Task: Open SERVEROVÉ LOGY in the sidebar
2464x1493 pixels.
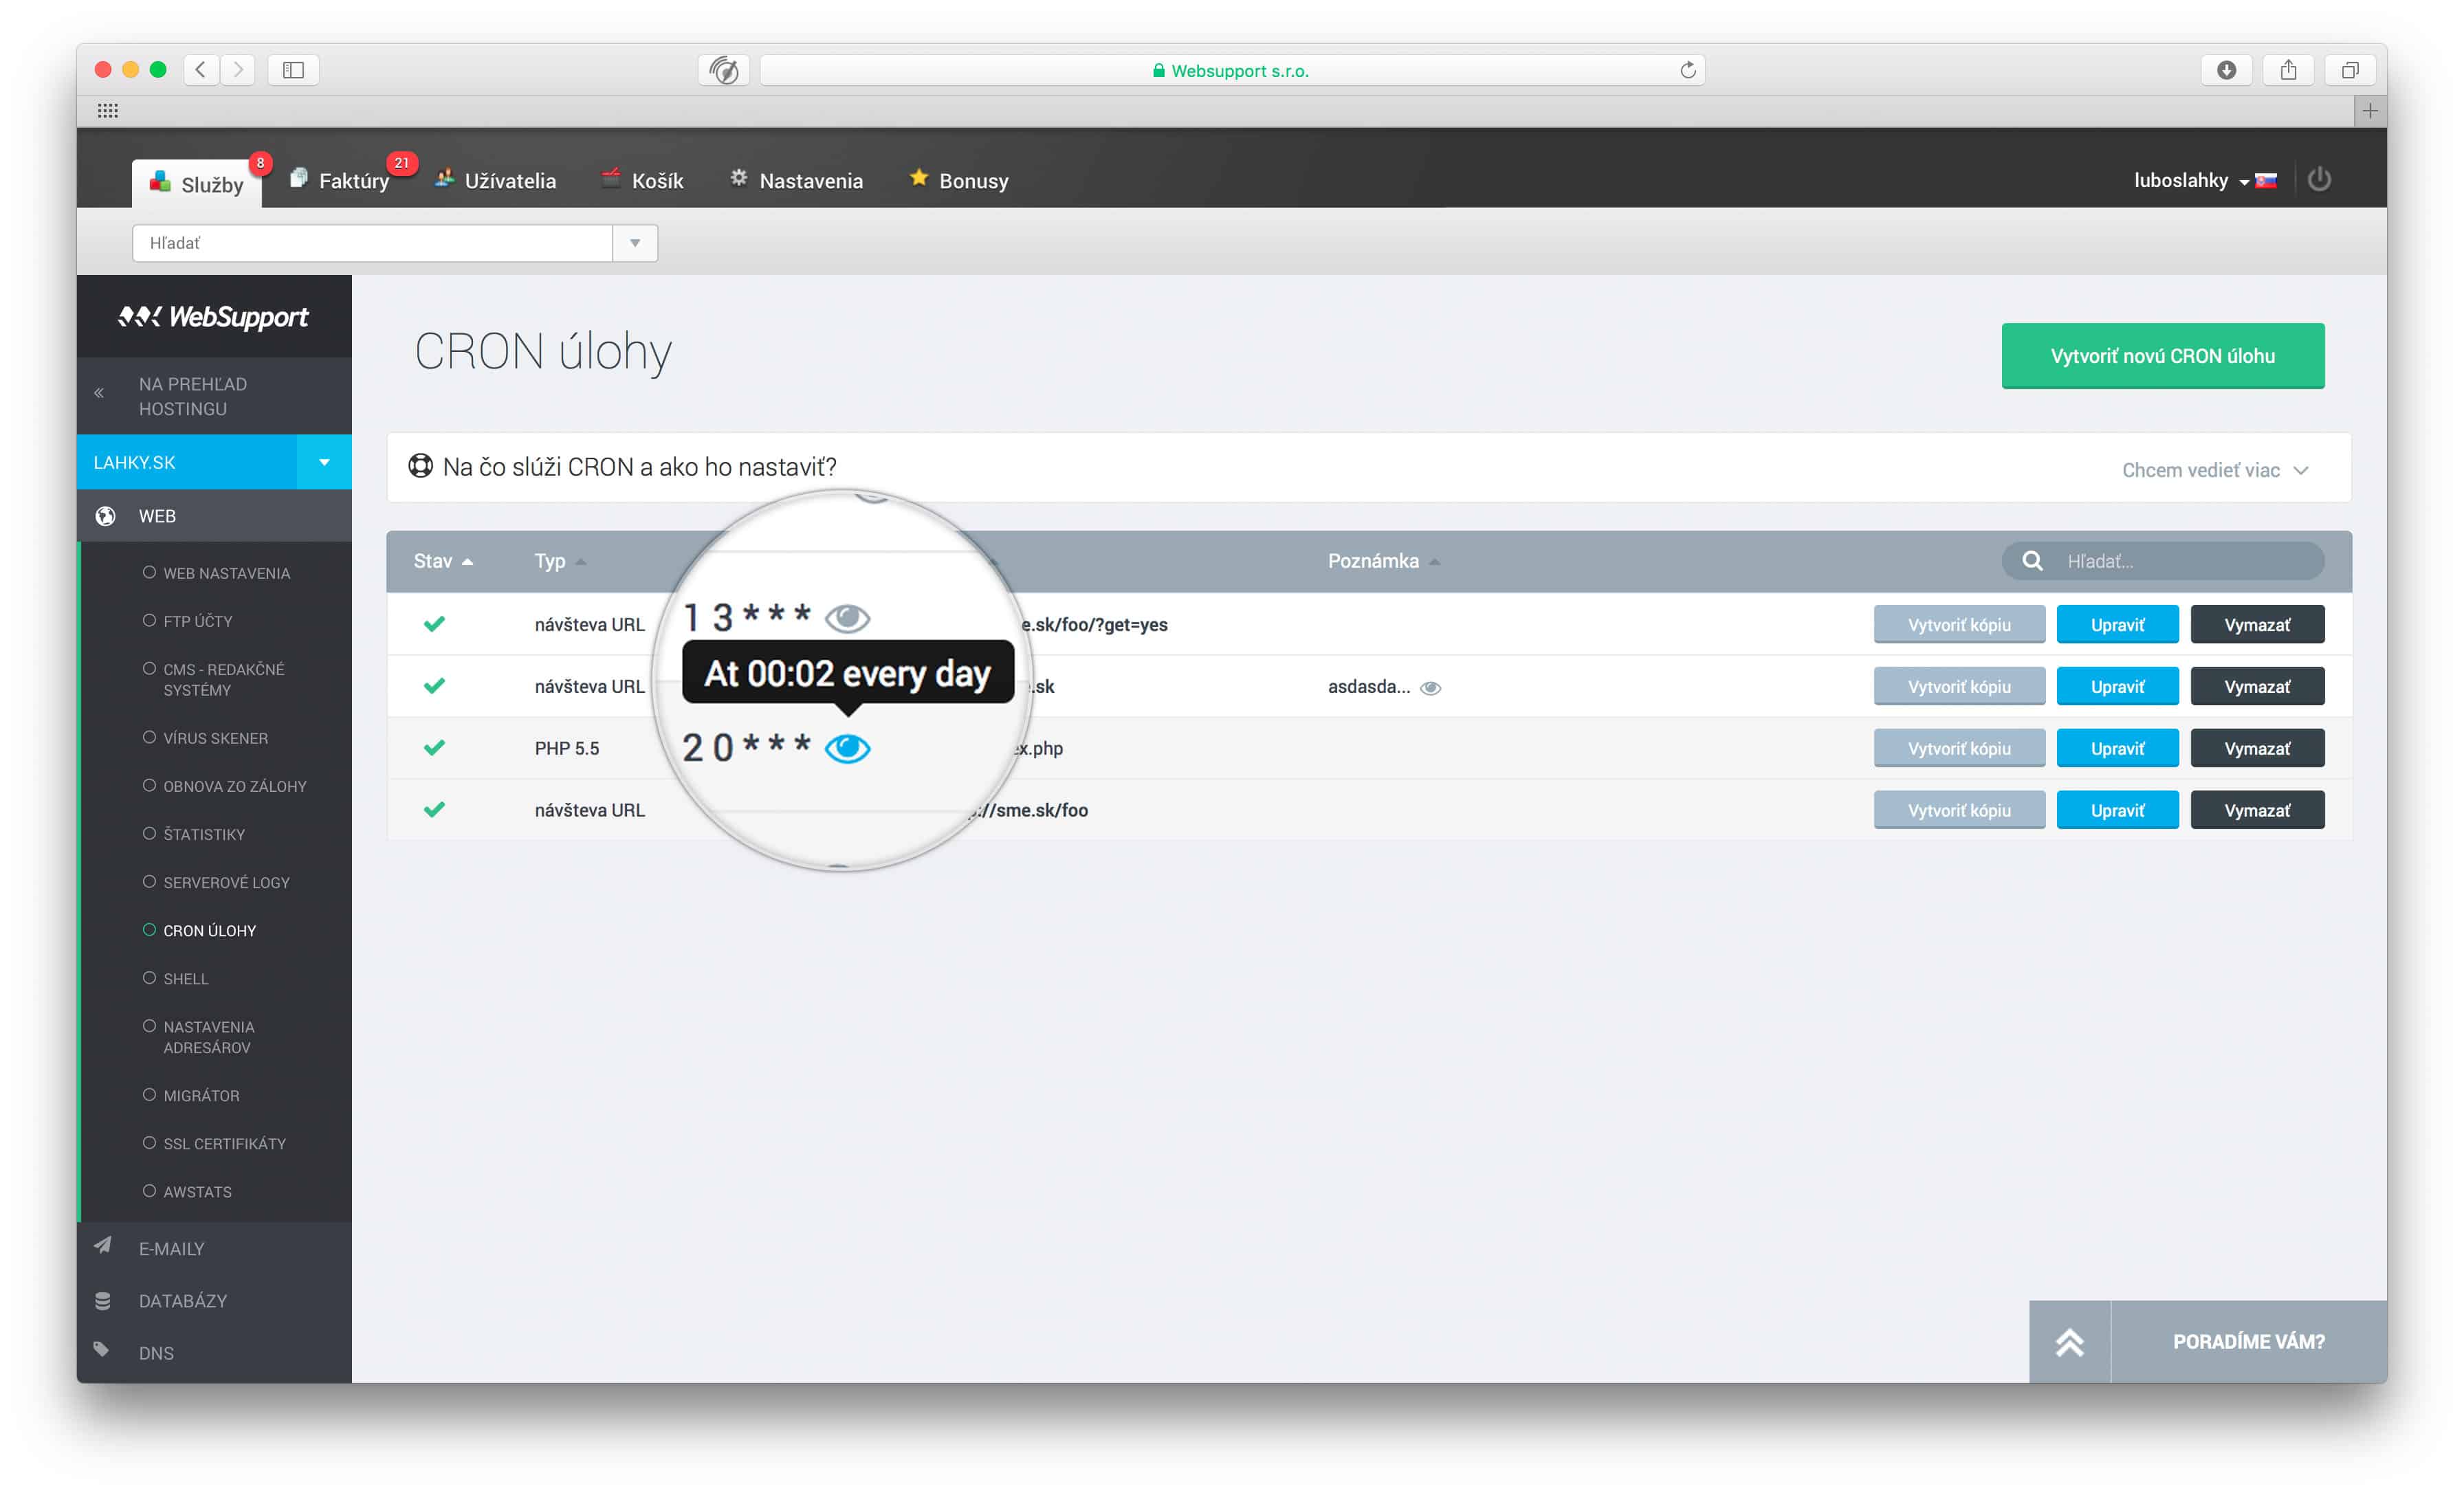Action: (227, 882)
